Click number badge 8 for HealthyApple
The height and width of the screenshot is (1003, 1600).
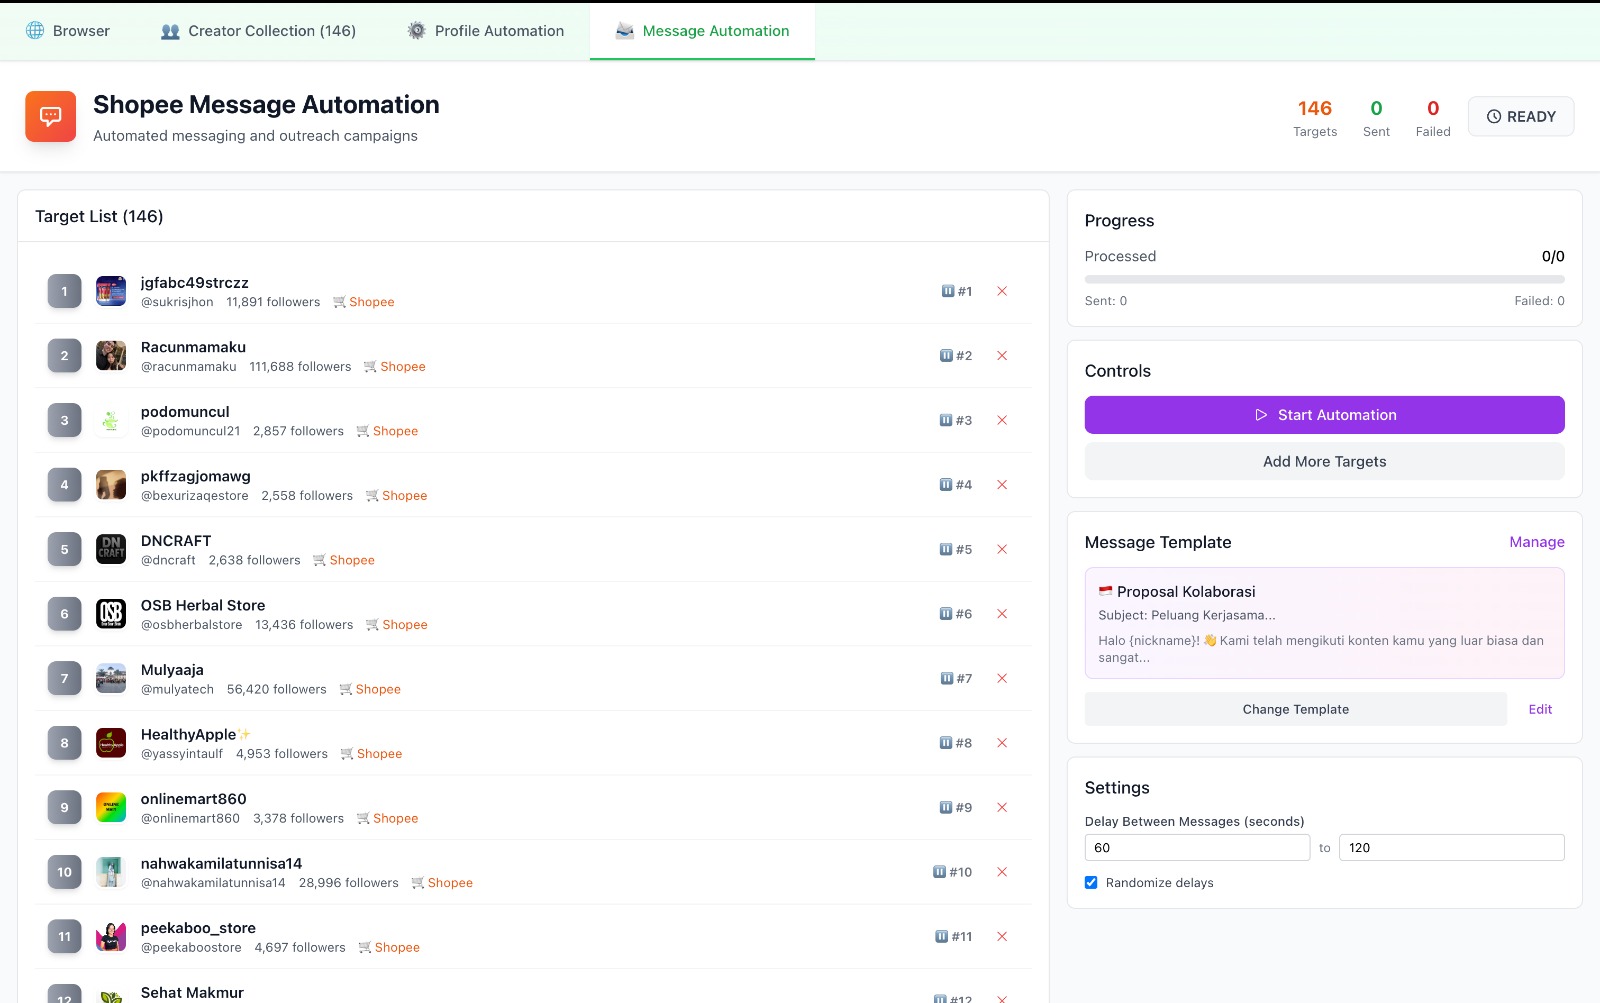tap(64, 743)
